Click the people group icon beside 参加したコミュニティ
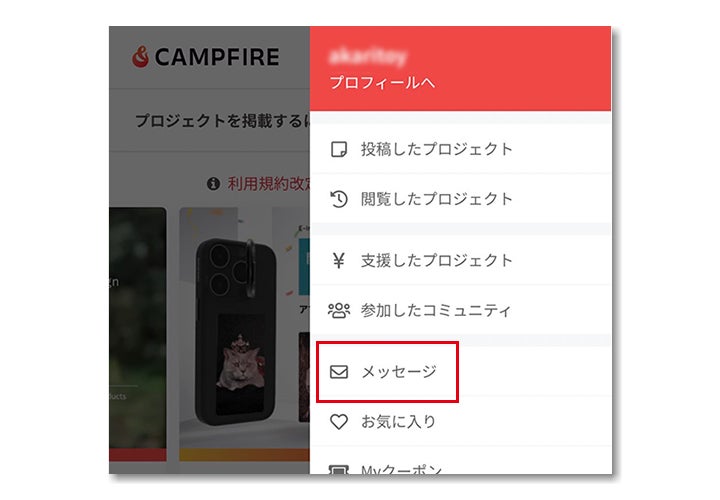The image size is (720, 500). tap(339, 311)
